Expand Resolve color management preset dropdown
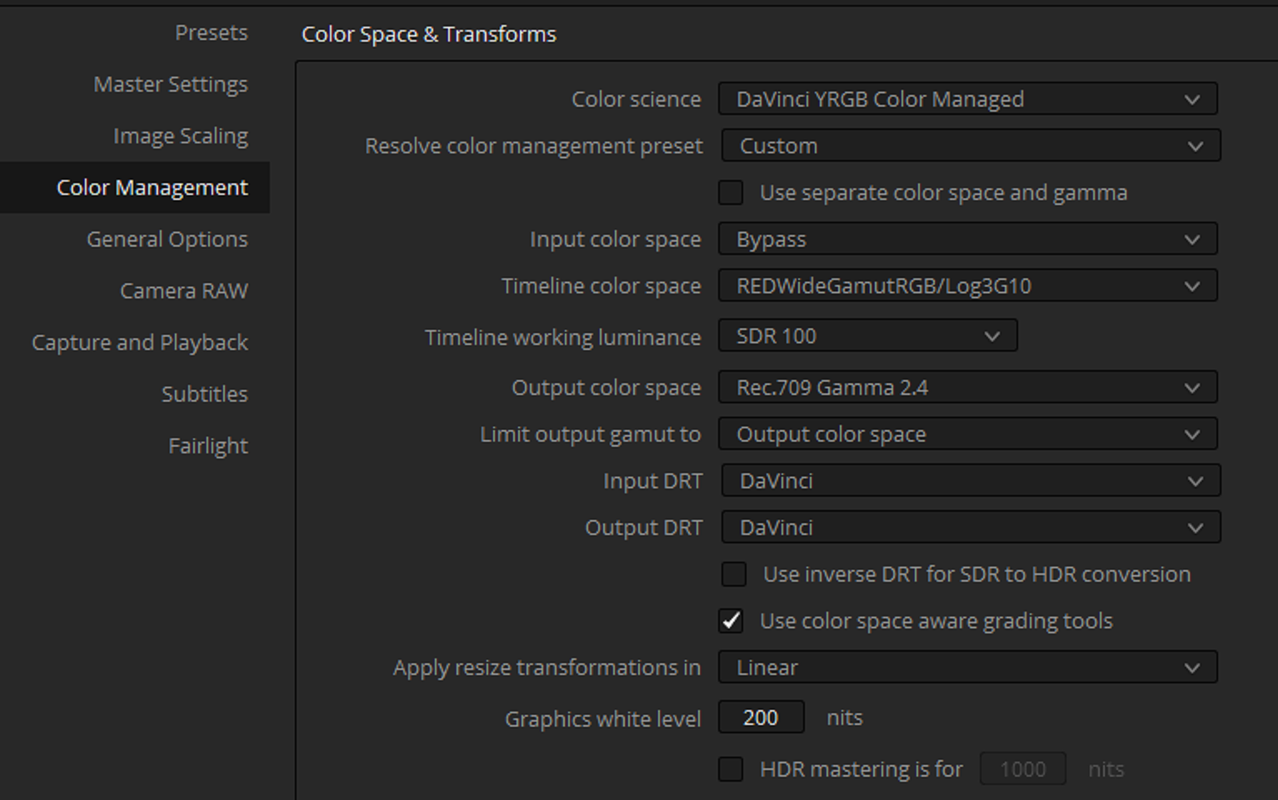 coord(971,146)
